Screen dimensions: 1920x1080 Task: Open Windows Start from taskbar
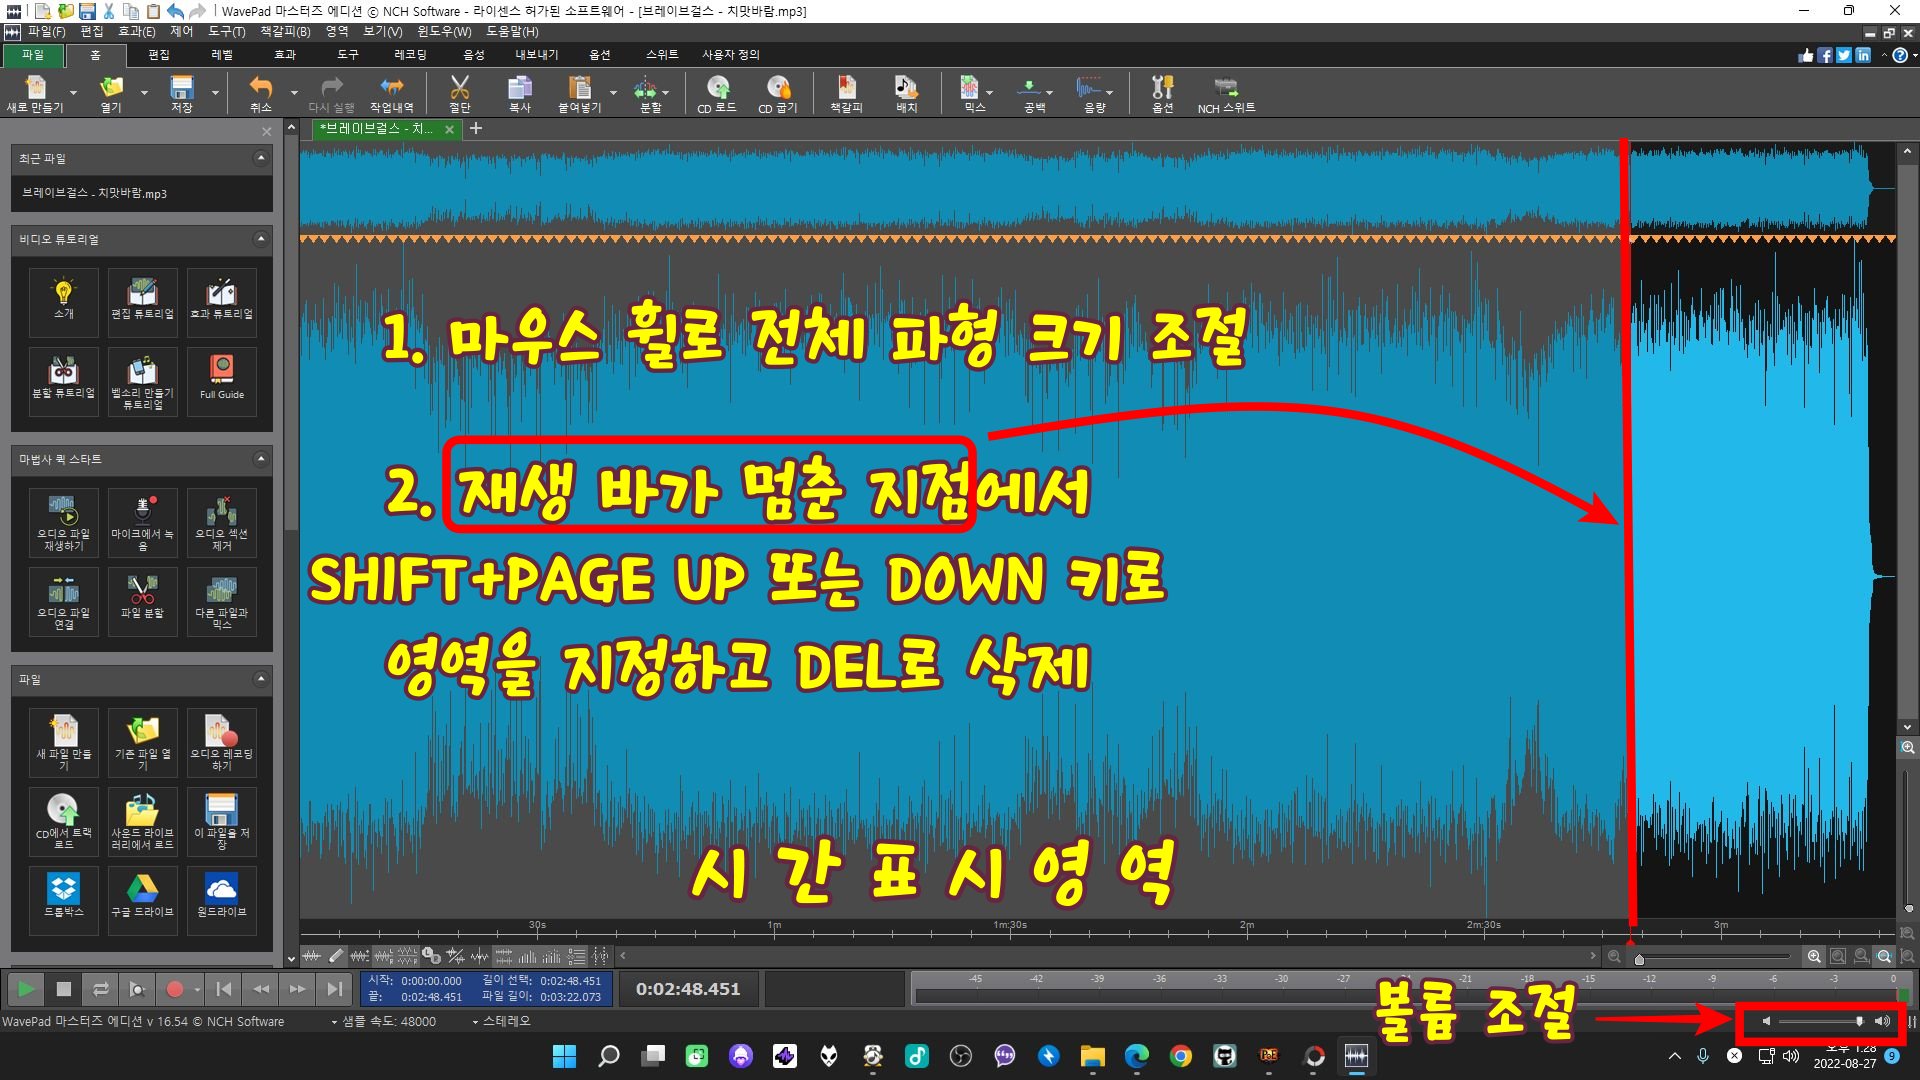pyautogui.click(x=564, y=1056)
